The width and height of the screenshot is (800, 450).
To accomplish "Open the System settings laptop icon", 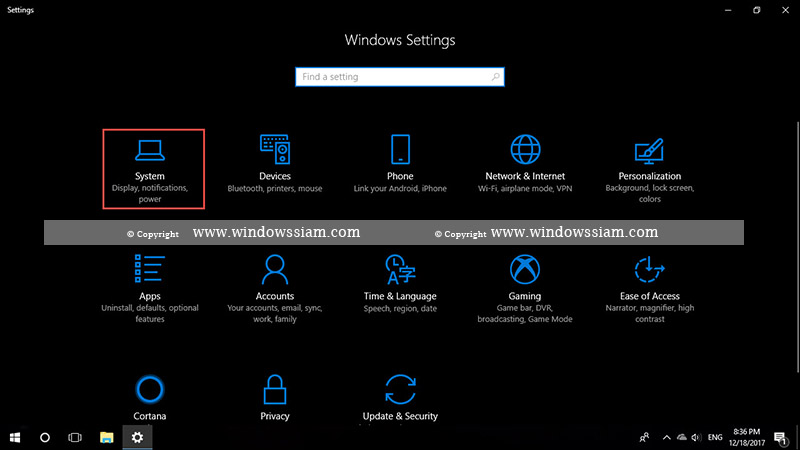I will [x=149, y=150].
